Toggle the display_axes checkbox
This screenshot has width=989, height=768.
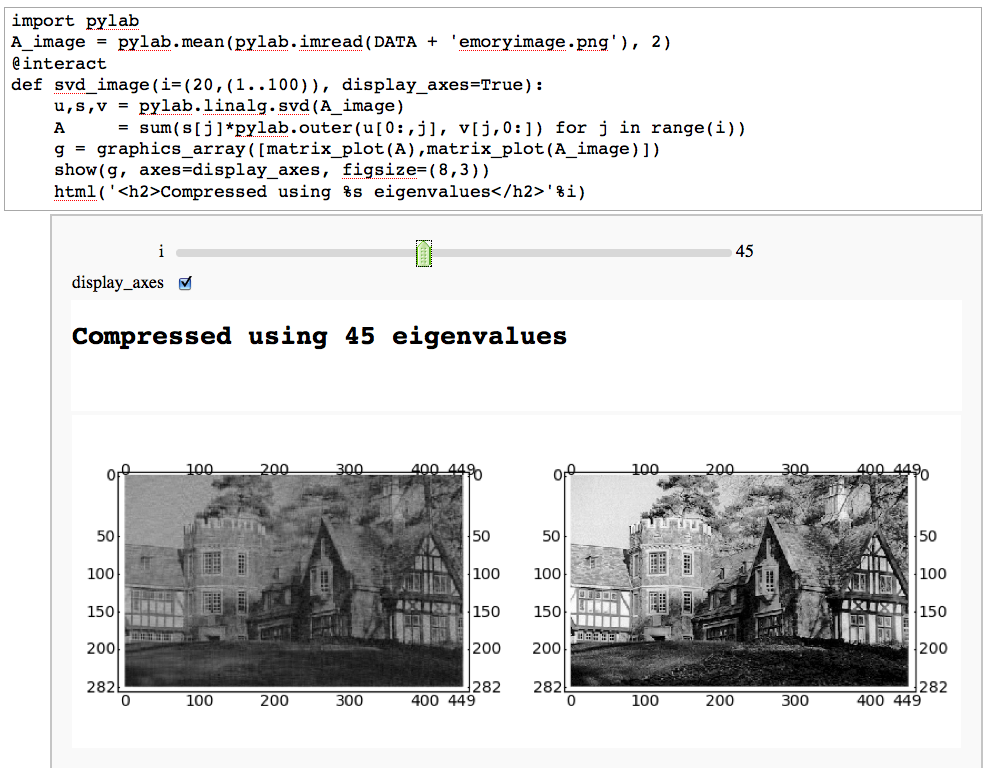[185, 283]
